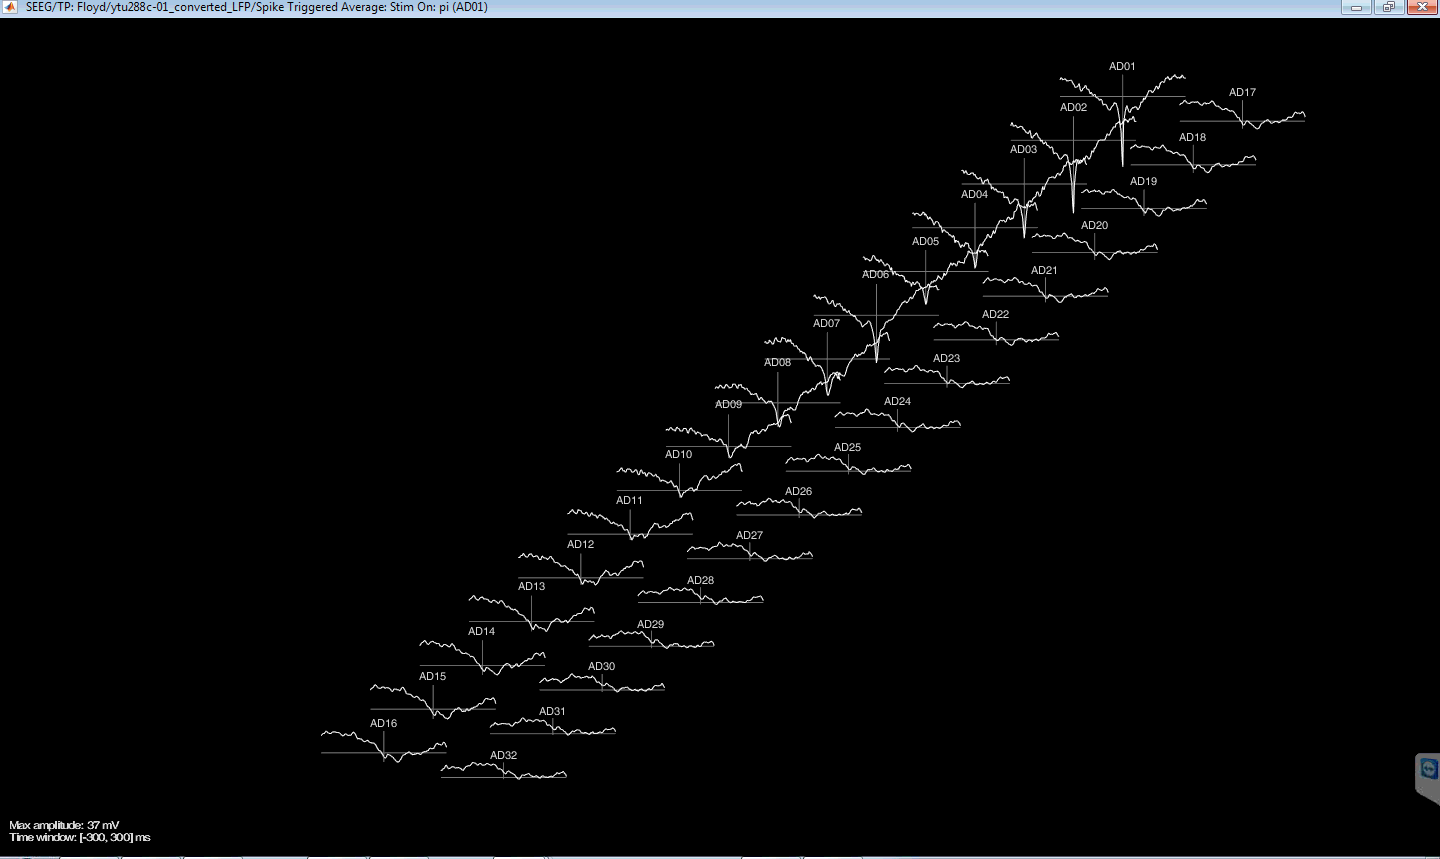Select the AD09 channel label
This screenshot has width=1440, height=859.
[x=728, y=405]
